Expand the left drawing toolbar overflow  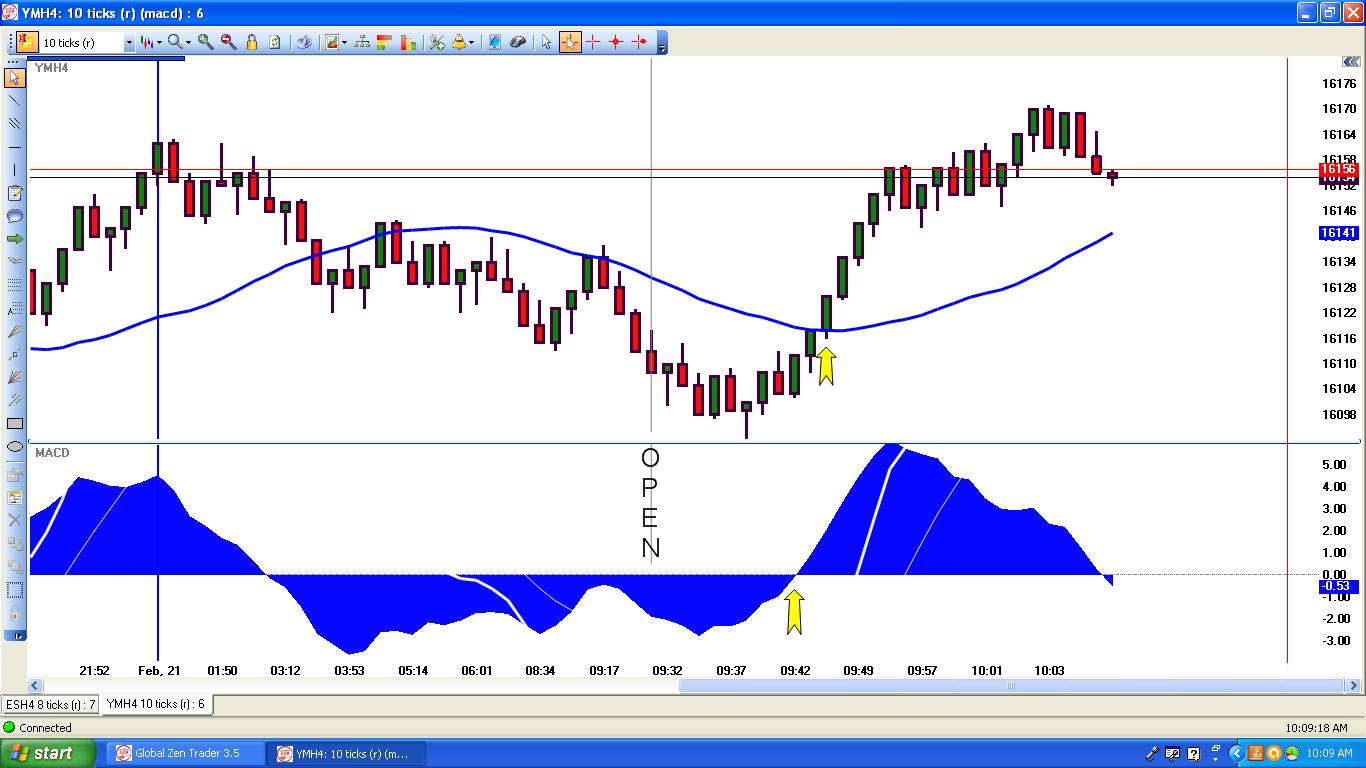point(14,634)
